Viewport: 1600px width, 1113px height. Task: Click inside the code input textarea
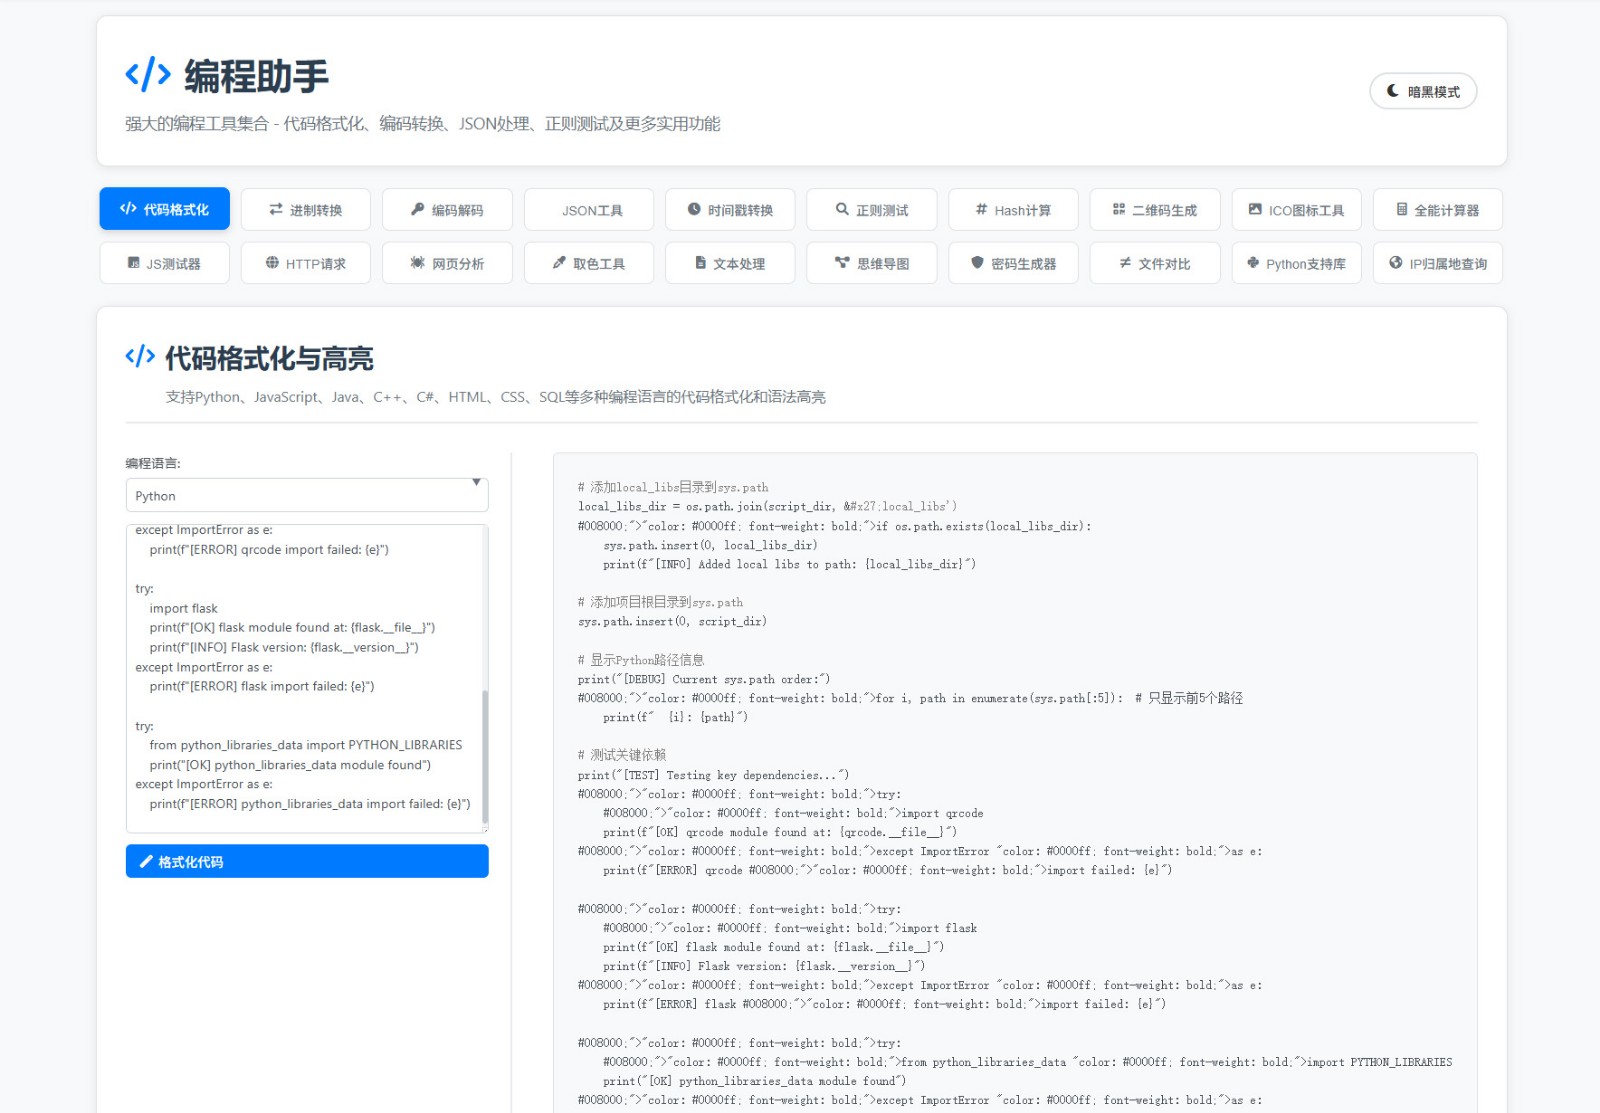coord(300,680)
